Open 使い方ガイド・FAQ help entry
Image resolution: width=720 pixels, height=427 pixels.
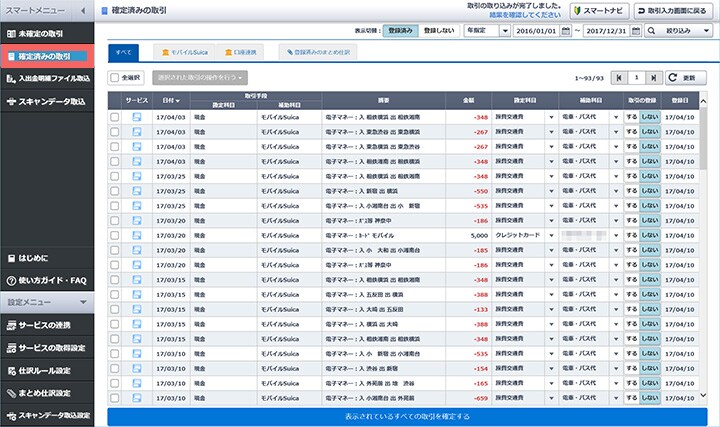[47, 280]
